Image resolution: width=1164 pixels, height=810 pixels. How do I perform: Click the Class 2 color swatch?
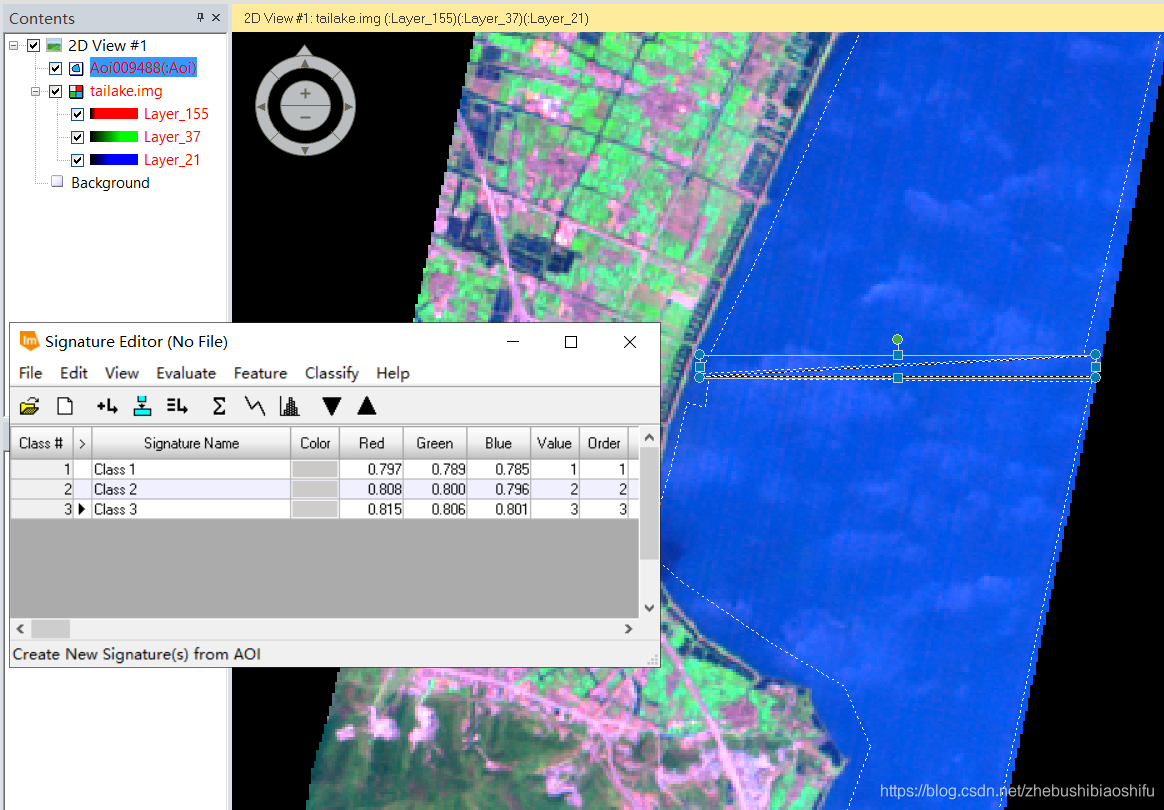coord(315,489)
